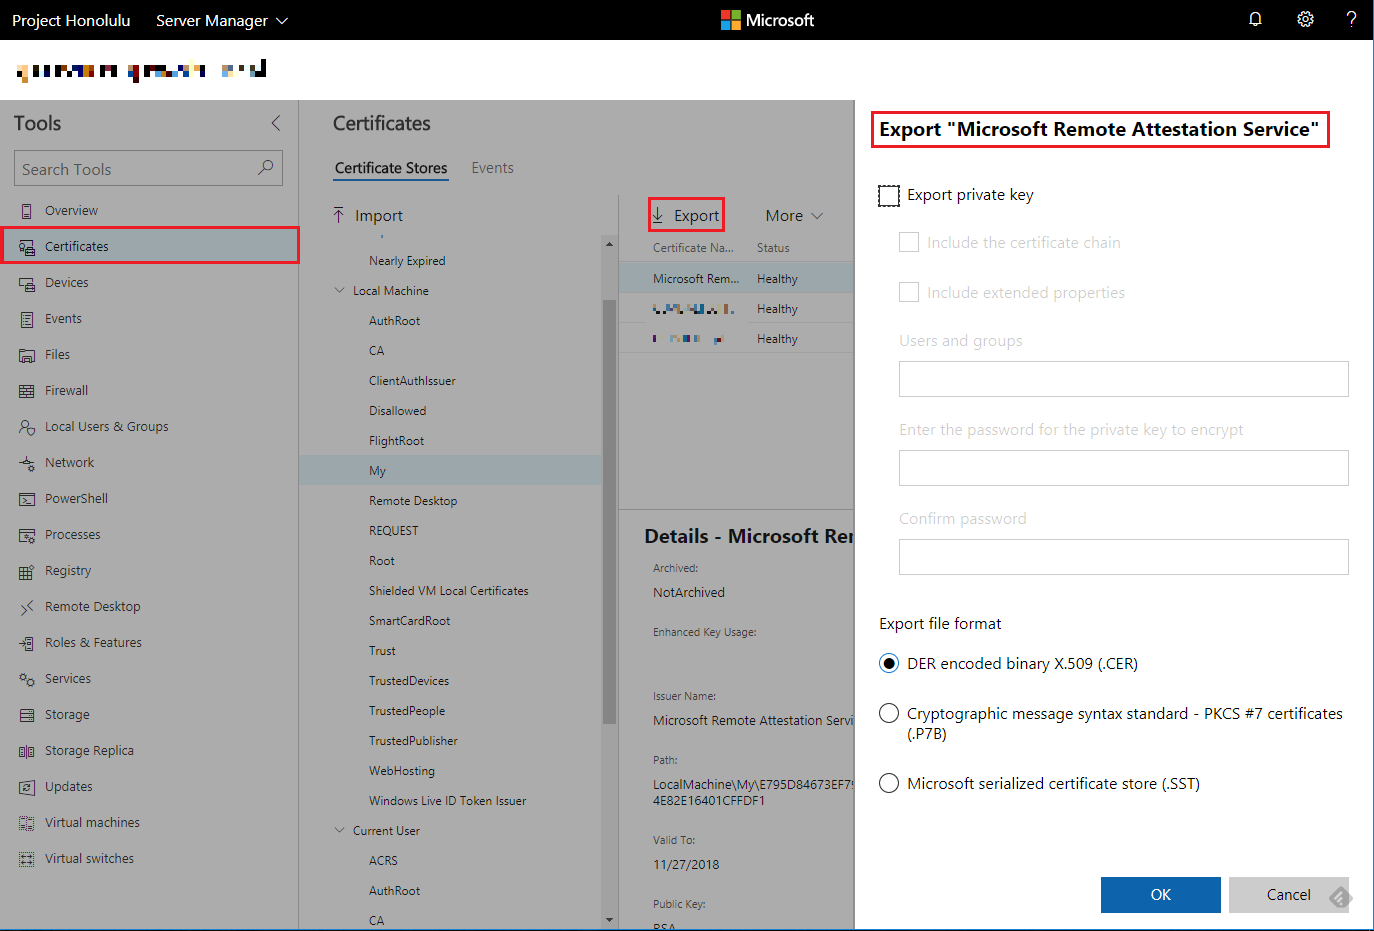Switch to the Events tab
The height and width of the screenshot is (931, 1374).
click(x=492, y=168)
